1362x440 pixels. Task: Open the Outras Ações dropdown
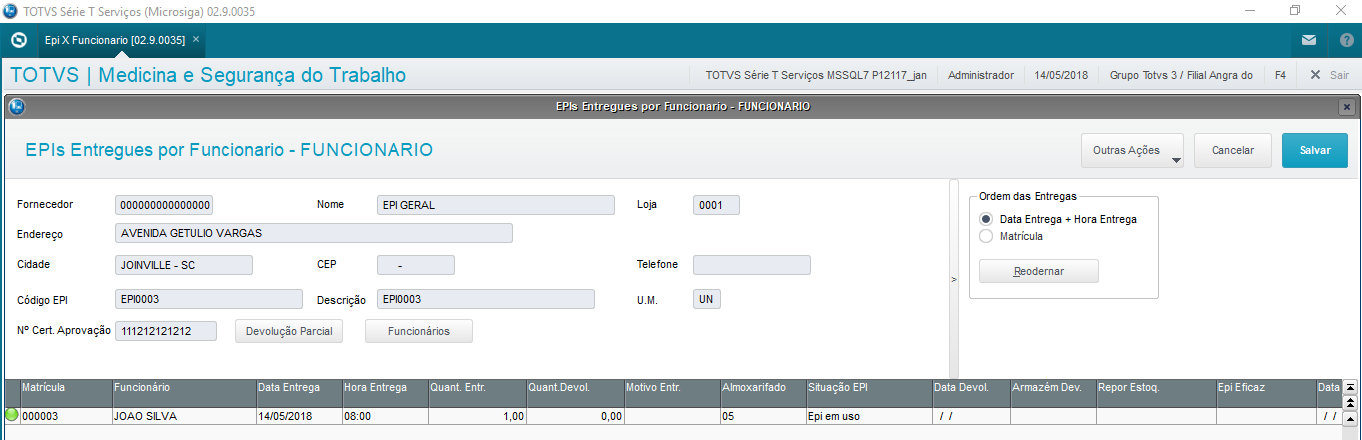point(1132,150)
